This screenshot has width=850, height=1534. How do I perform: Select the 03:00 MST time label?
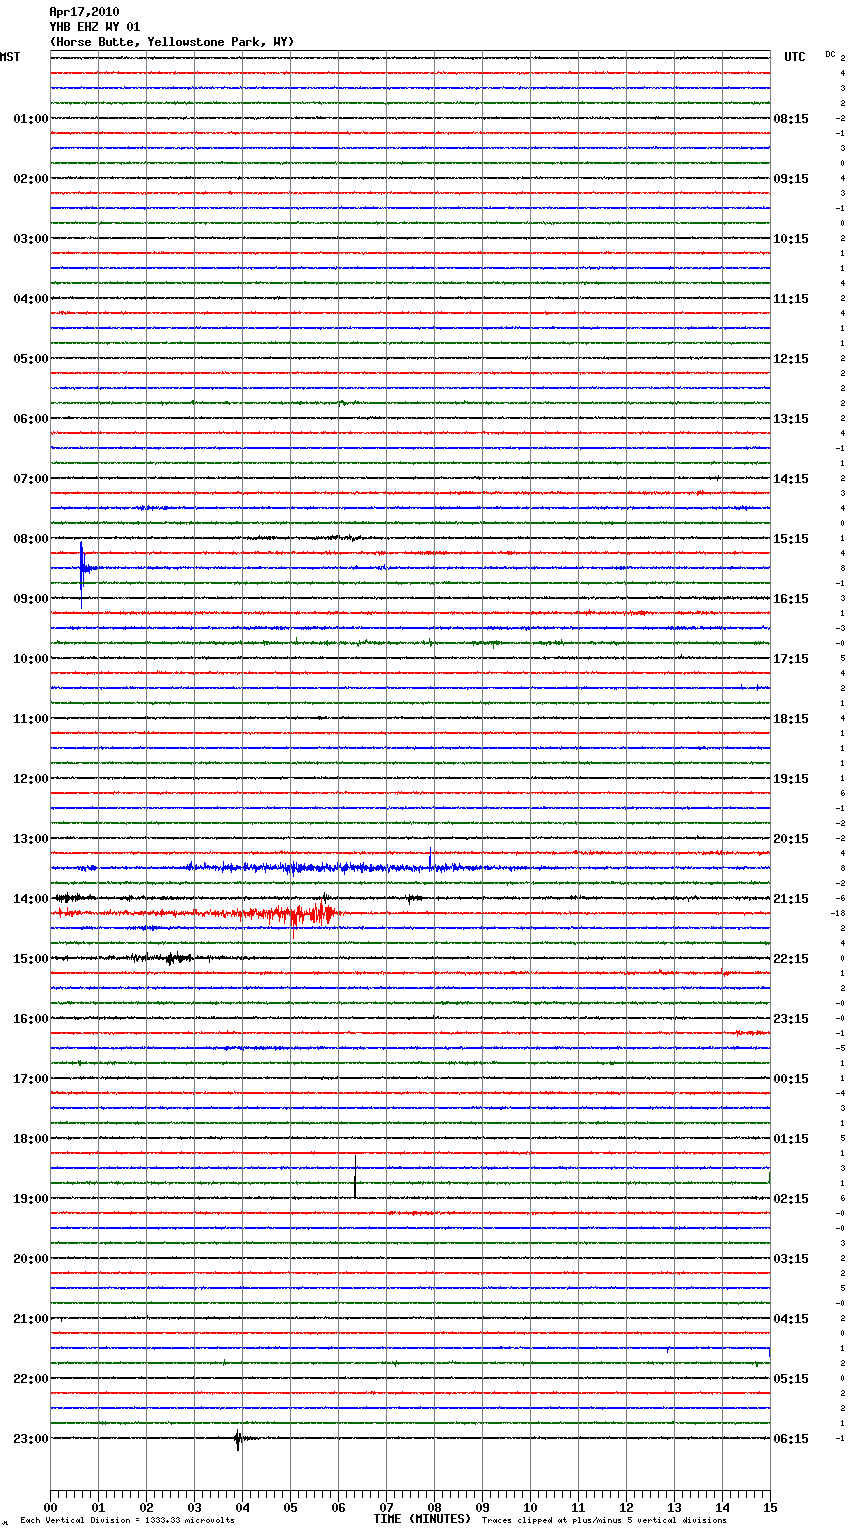[x=30, y=239]
